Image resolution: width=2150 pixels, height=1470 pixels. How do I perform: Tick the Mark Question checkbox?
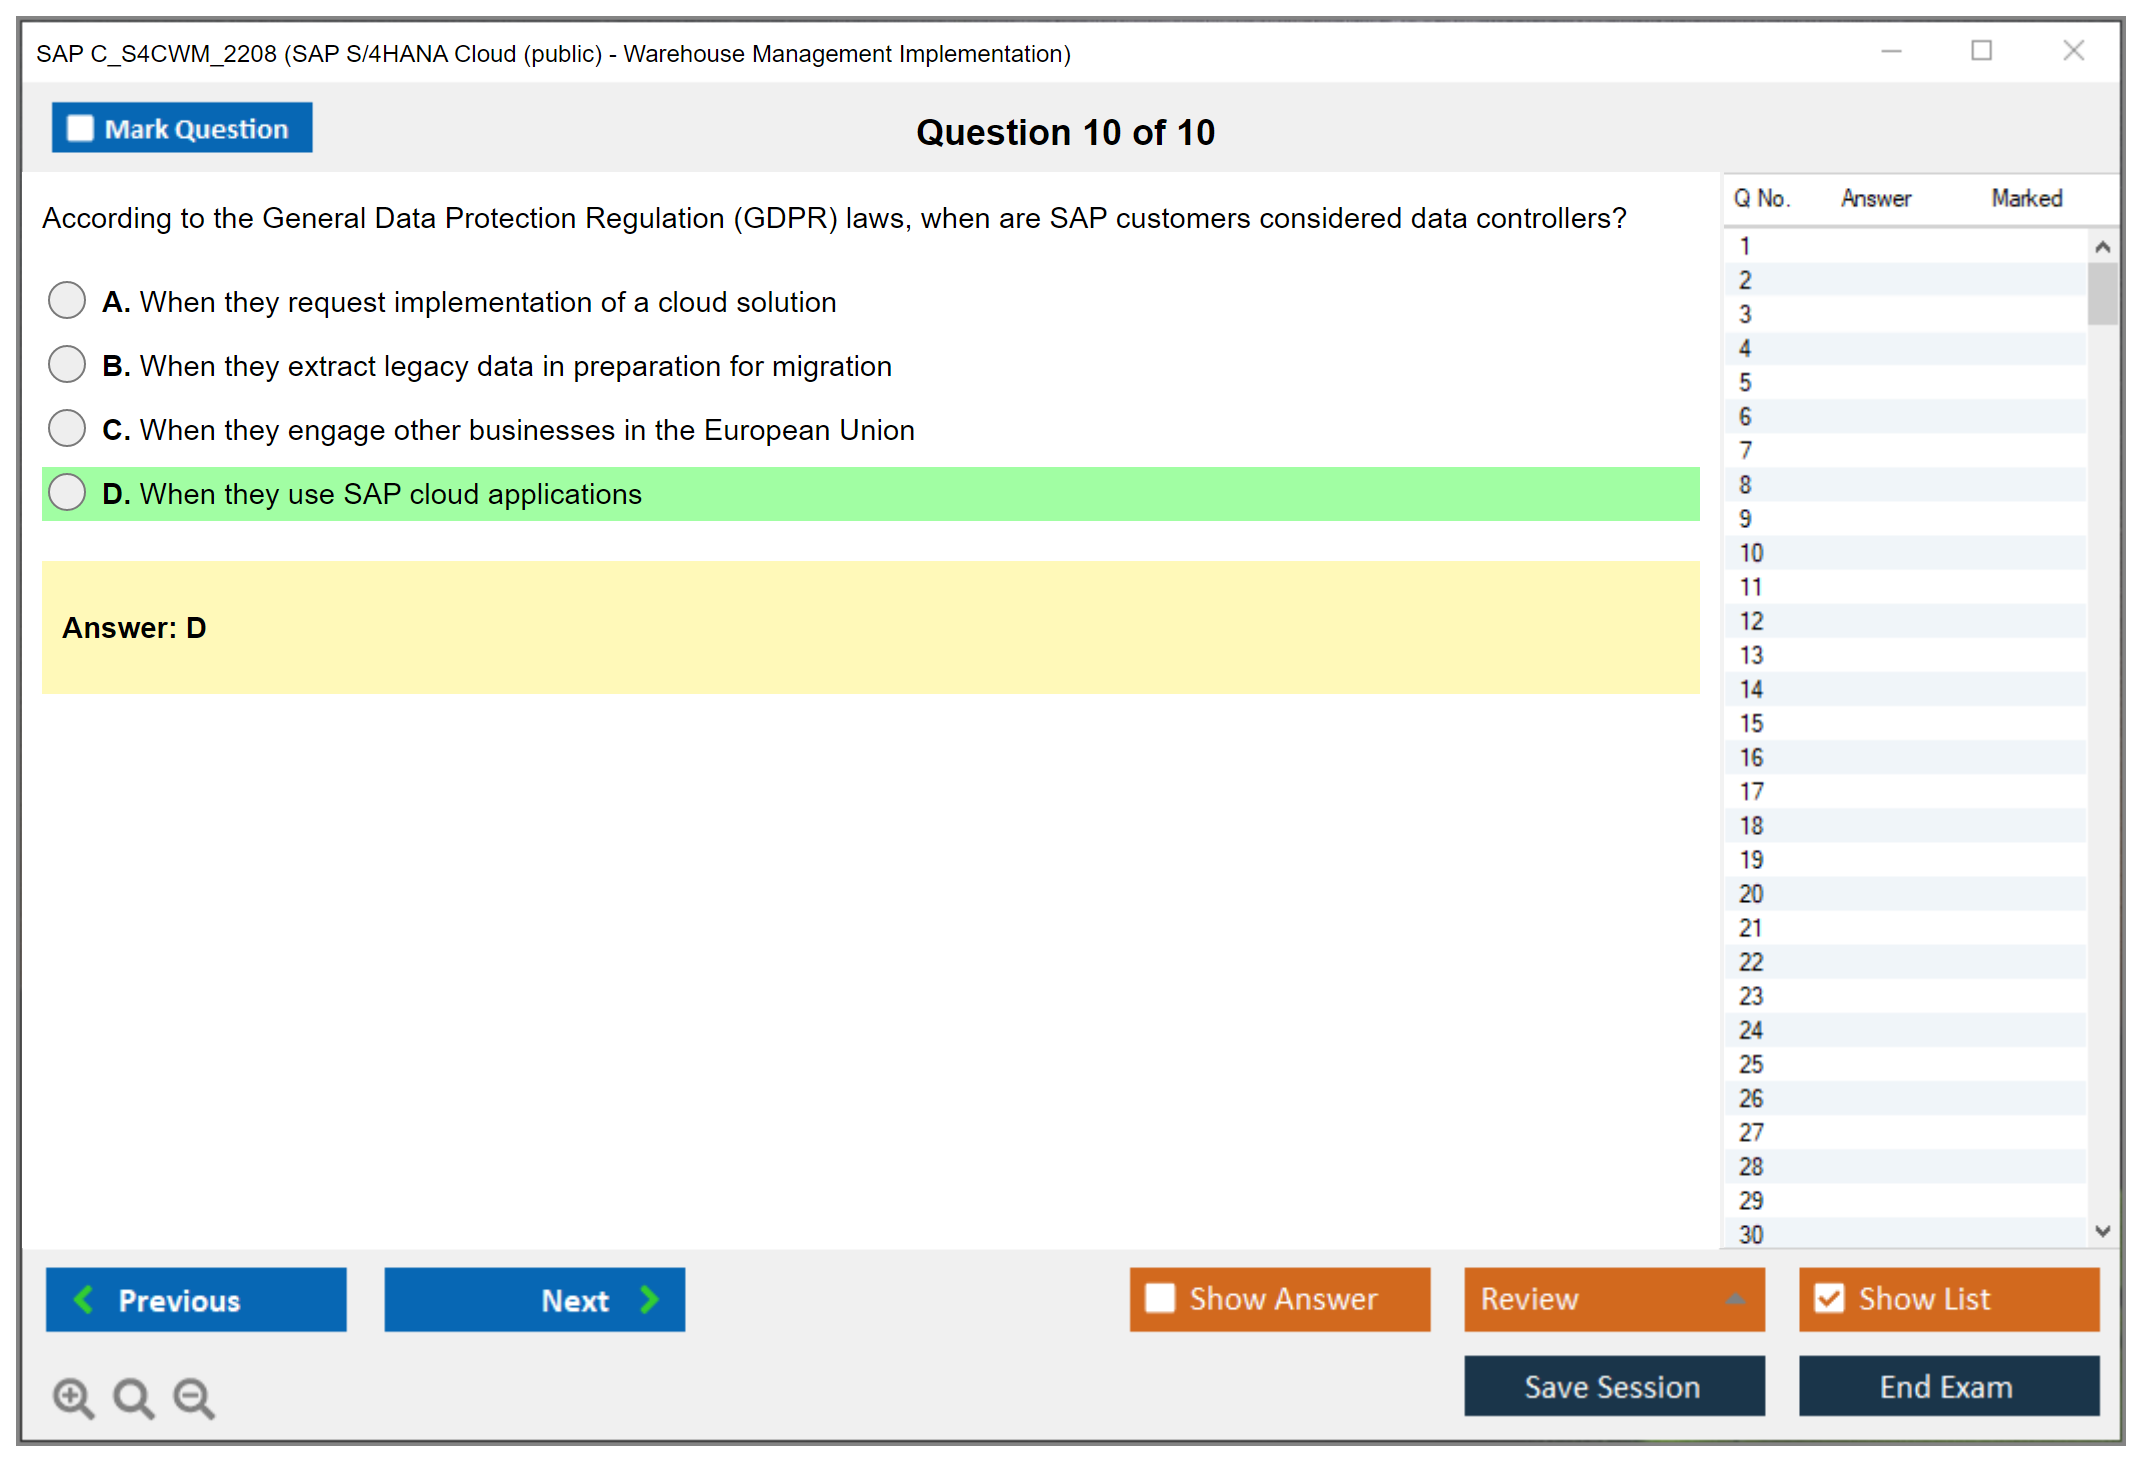click(x=80, y=129)
